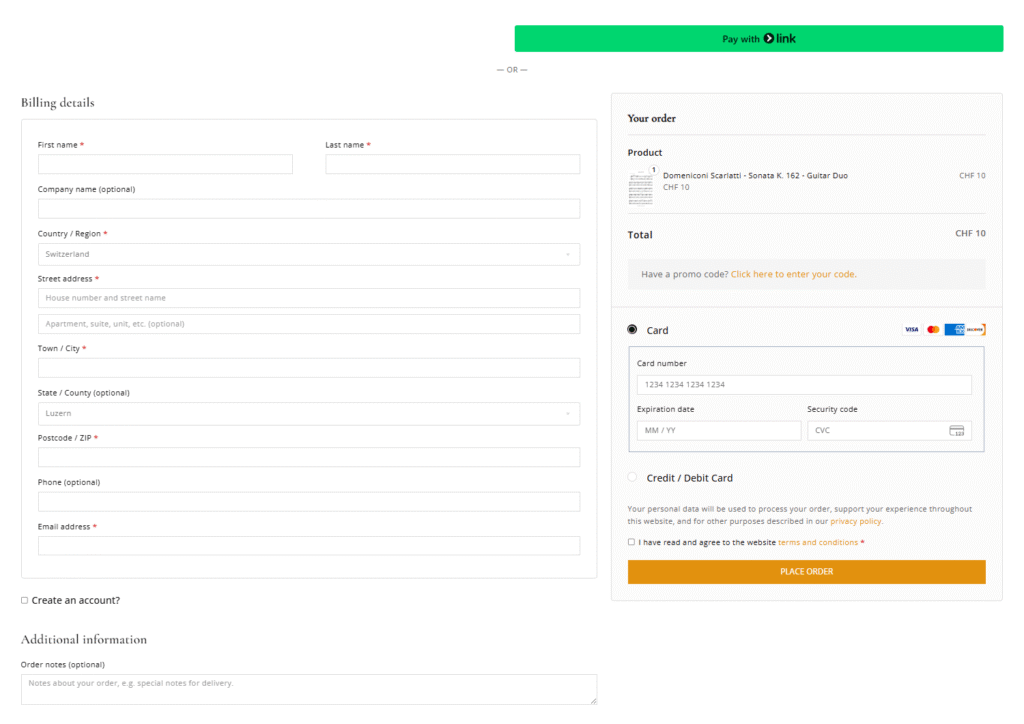The image size is (1024, 724).
Task: Expand the State / County dropdown
Action: click(308, 413)
